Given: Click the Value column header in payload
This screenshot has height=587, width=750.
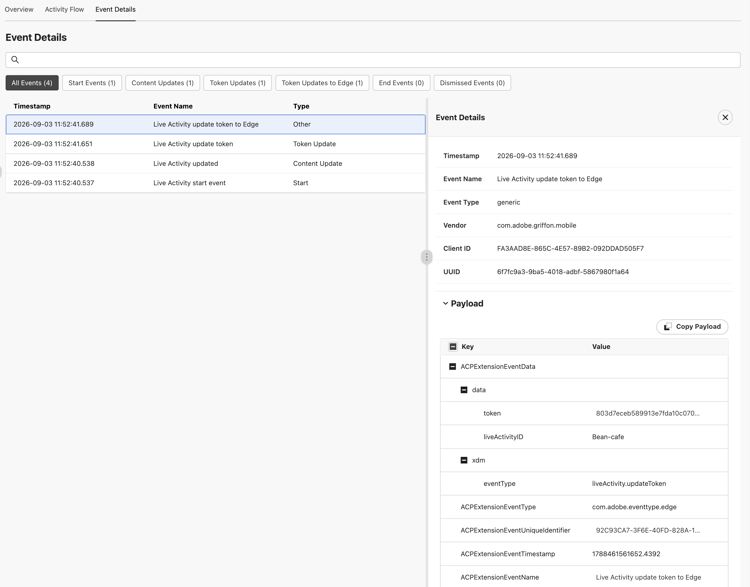Looking at the screenshot, I should [601, 346].
